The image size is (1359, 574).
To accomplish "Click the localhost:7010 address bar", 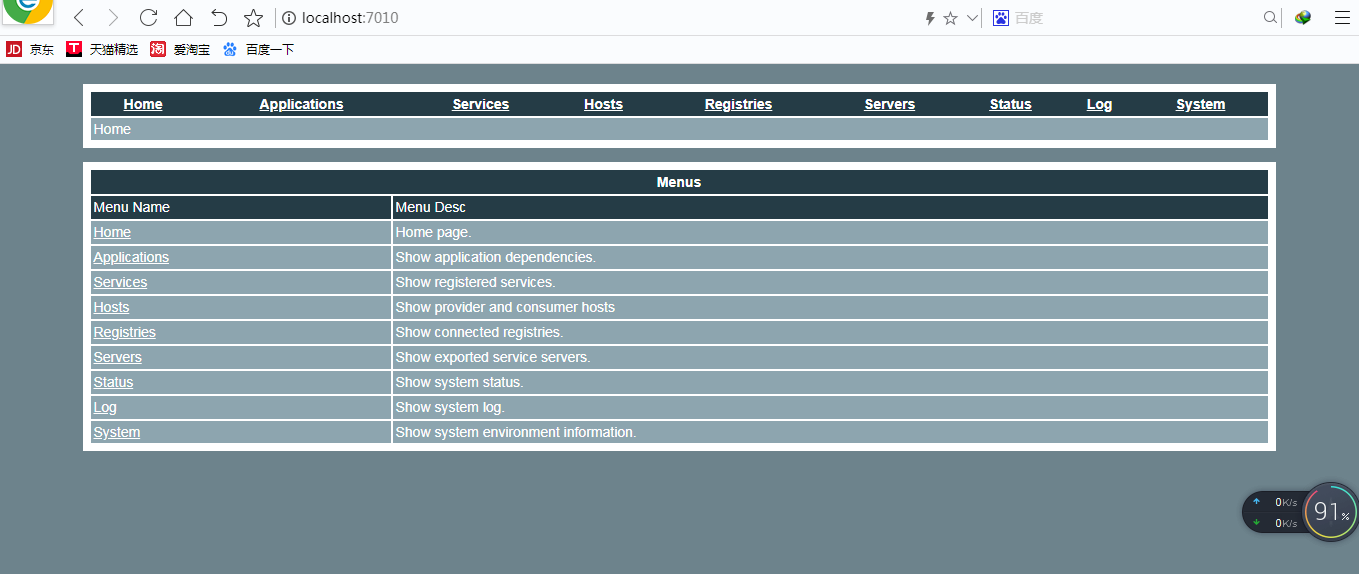I will tap(600, 18).
